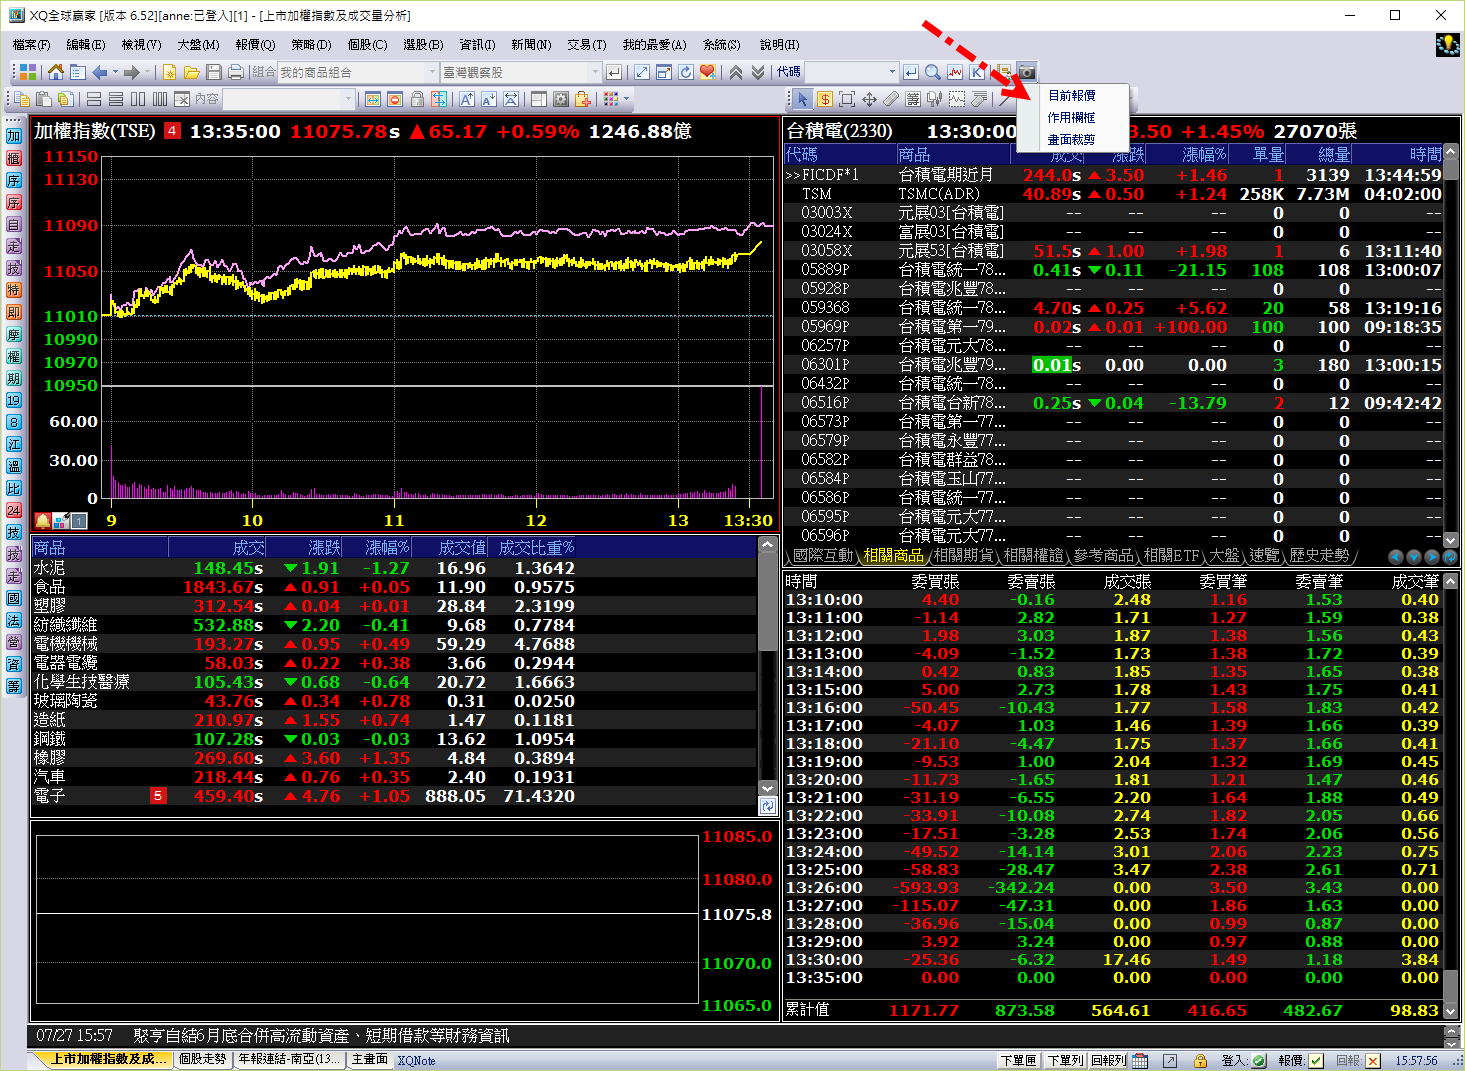
Task: Switch to the 個股走勢 bottom tab
Action: pos(203,1059)
